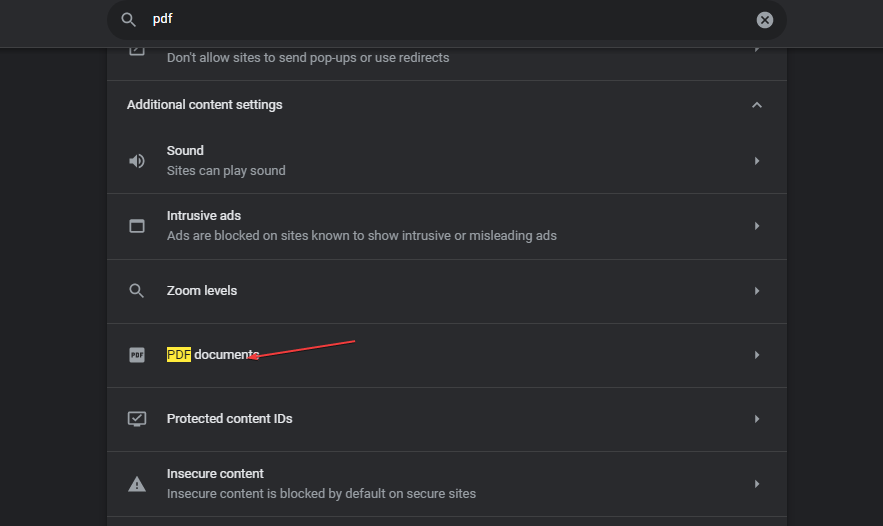Clear the pdf search text
Screen dimensions: 883x526
764,20
